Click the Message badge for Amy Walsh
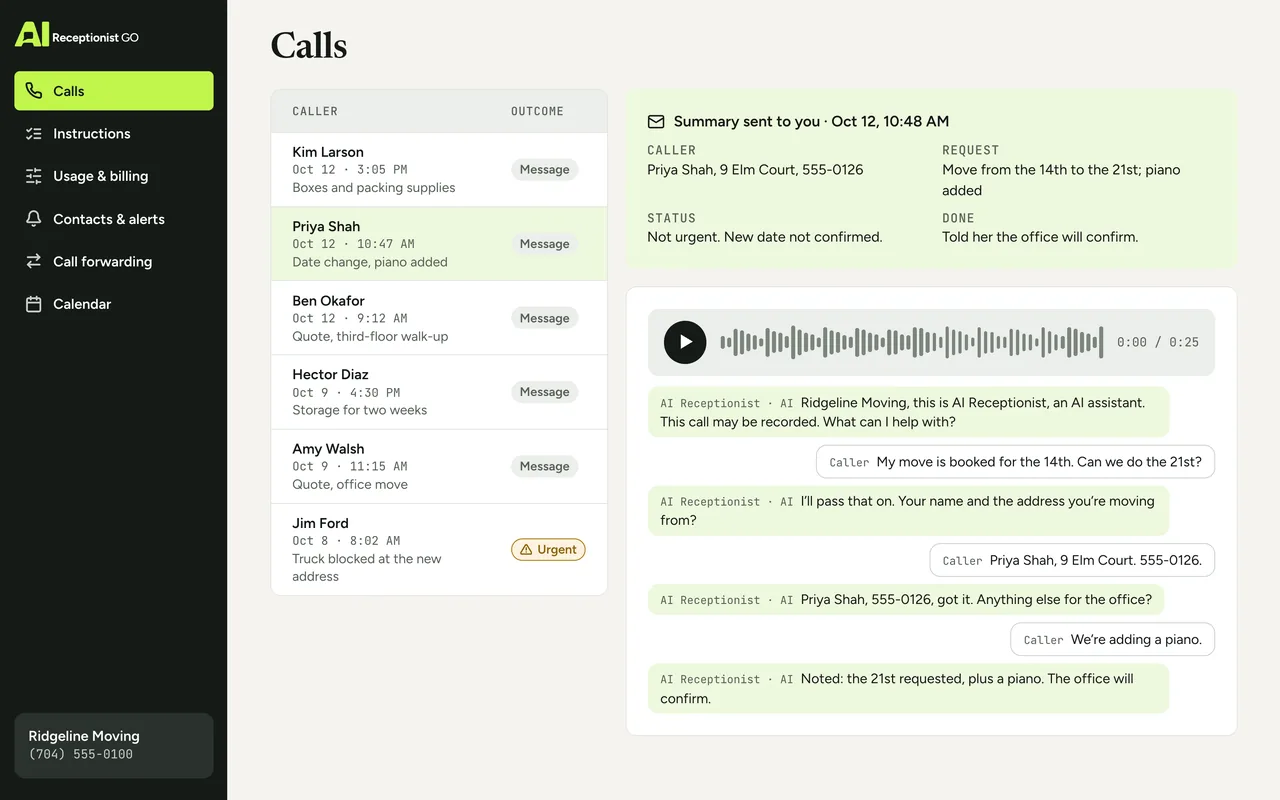1280x800 pixels. tap(544, 466)
